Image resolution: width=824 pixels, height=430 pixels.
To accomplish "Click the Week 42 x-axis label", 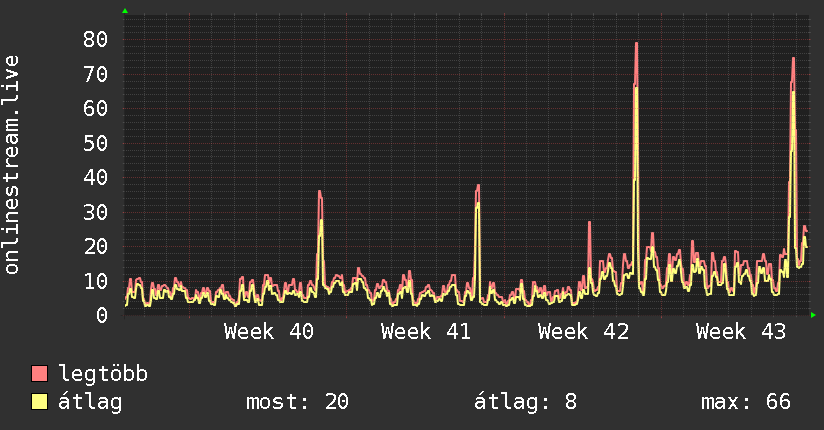I will point(583,332).
